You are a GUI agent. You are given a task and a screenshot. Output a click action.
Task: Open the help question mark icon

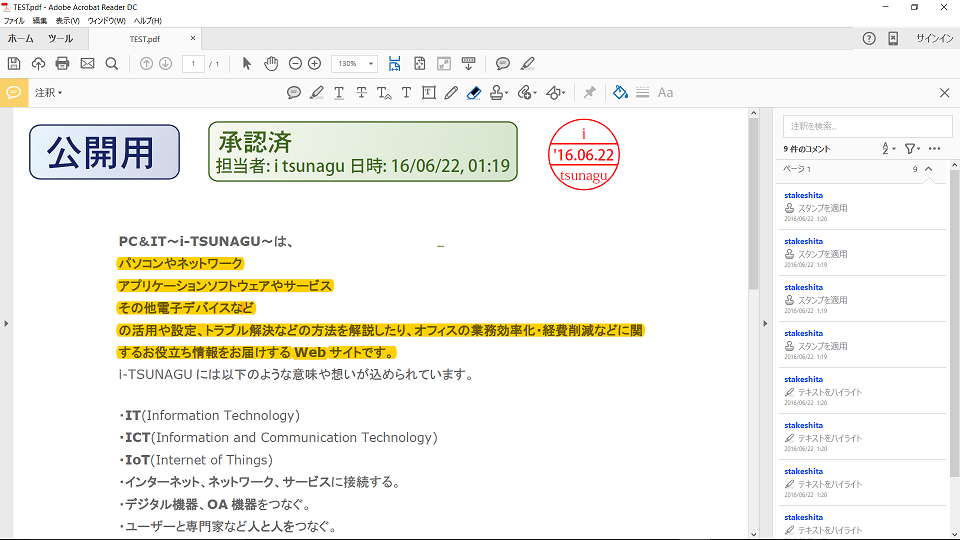click(x=869, y=39)
